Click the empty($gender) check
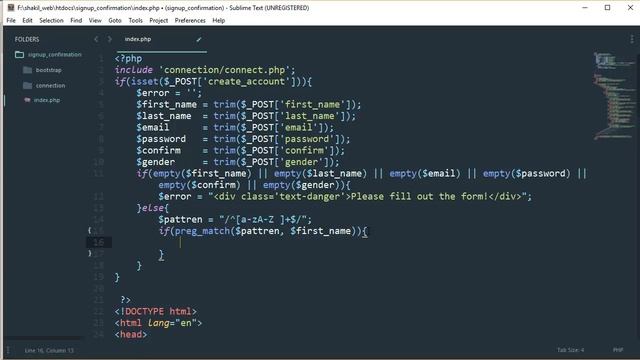Screen dimensions: 640x360 304,185
